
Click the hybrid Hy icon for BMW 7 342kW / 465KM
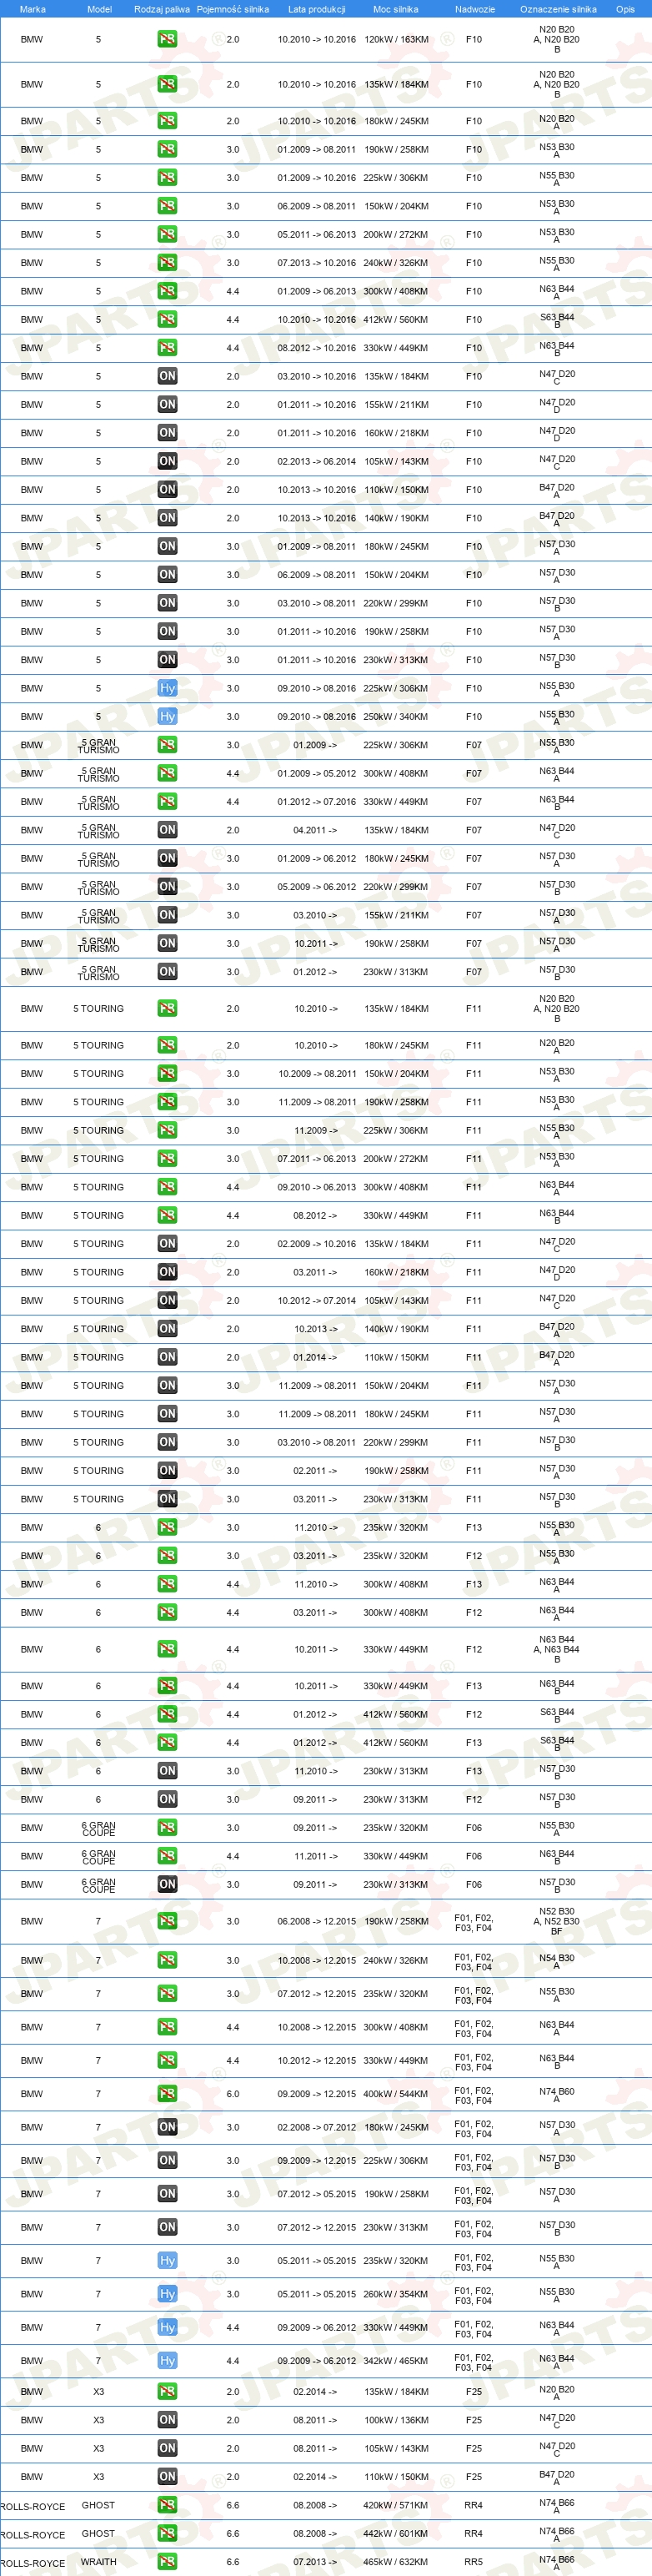(167, 2360)
